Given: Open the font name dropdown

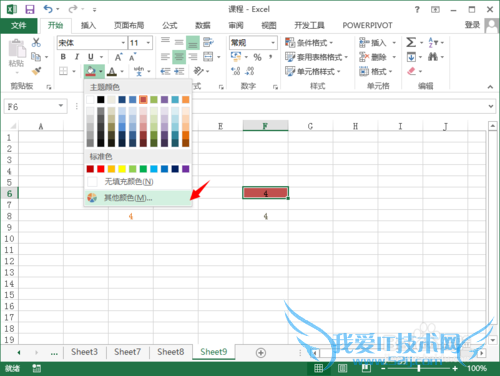Looking at the screenshot, I should pos(123,43).
